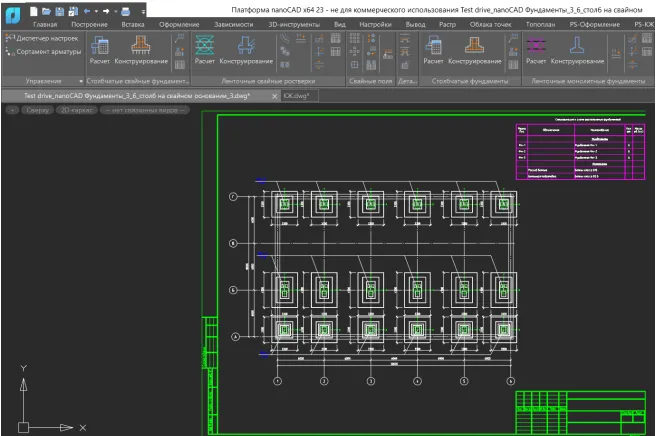Click Расчет in Ленточные свайные ростверки group
The height and width of the screenshot is (436, 656).
click(x=204, y=49)
